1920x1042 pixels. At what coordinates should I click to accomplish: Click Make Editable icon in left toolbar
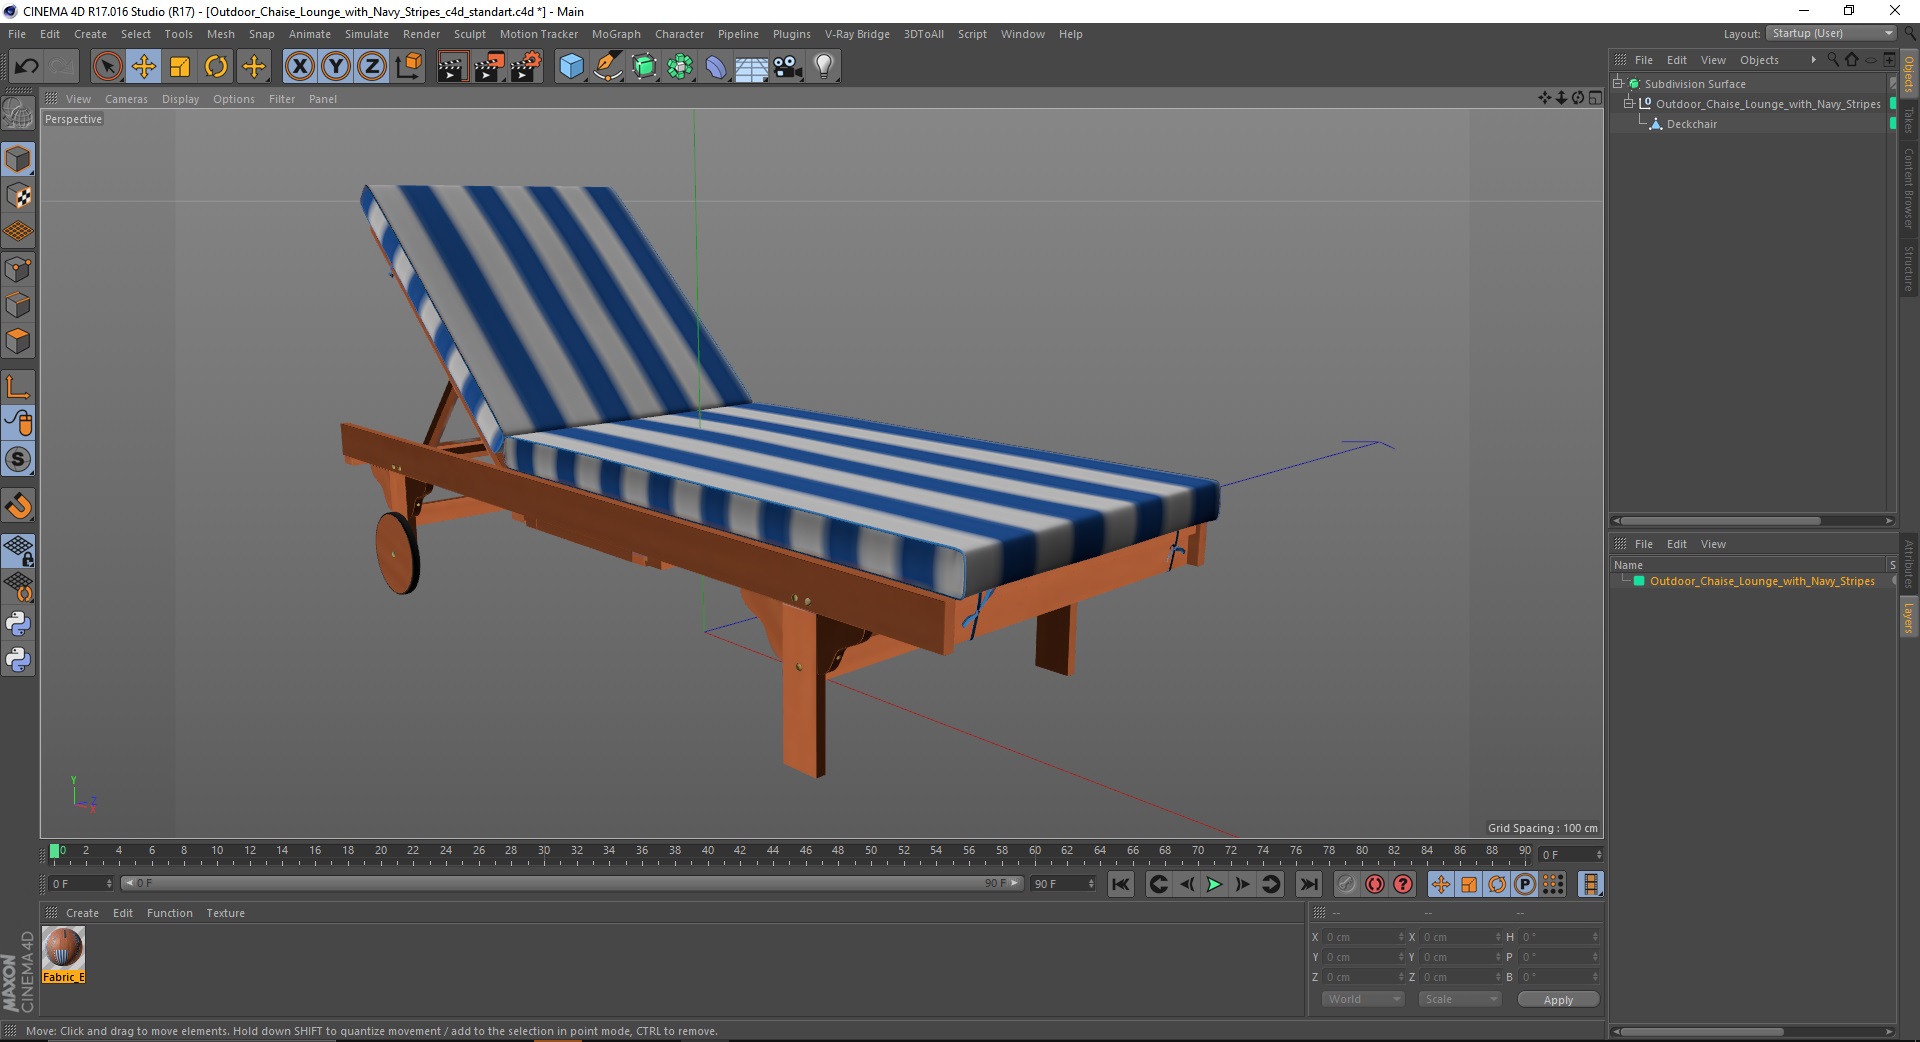point(18,114)
